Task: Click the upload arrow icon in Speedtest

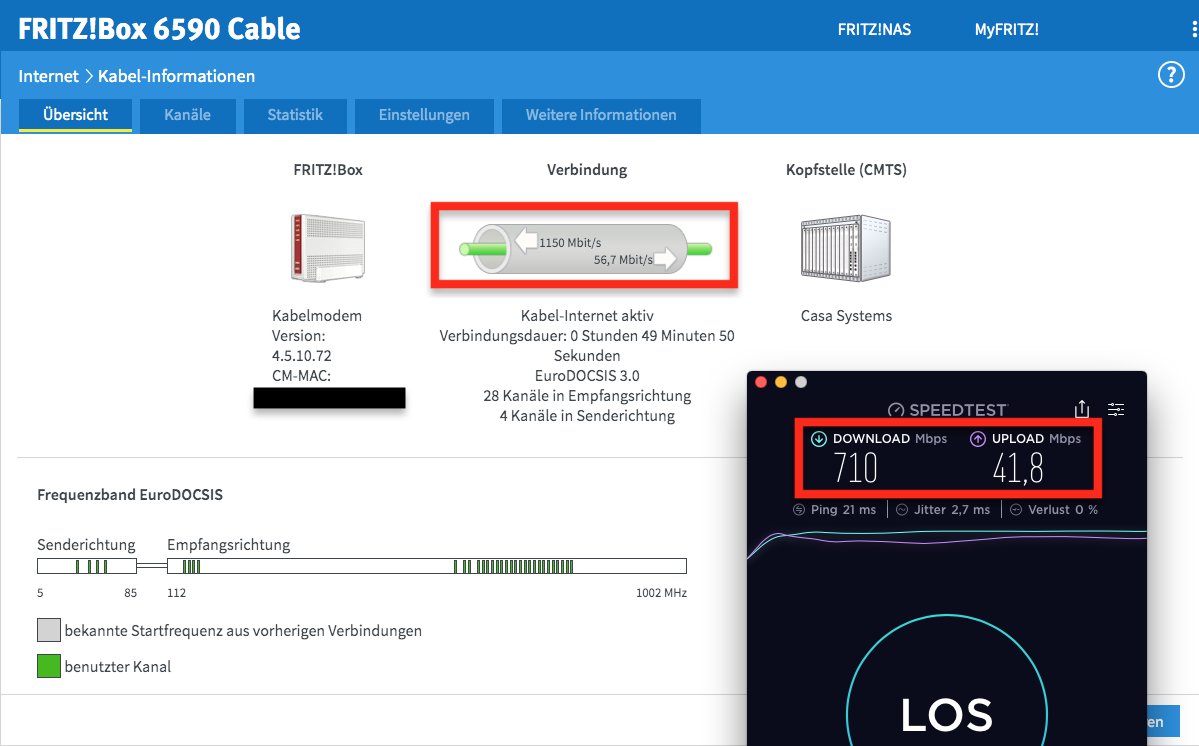Action: [x=978, y=439]
